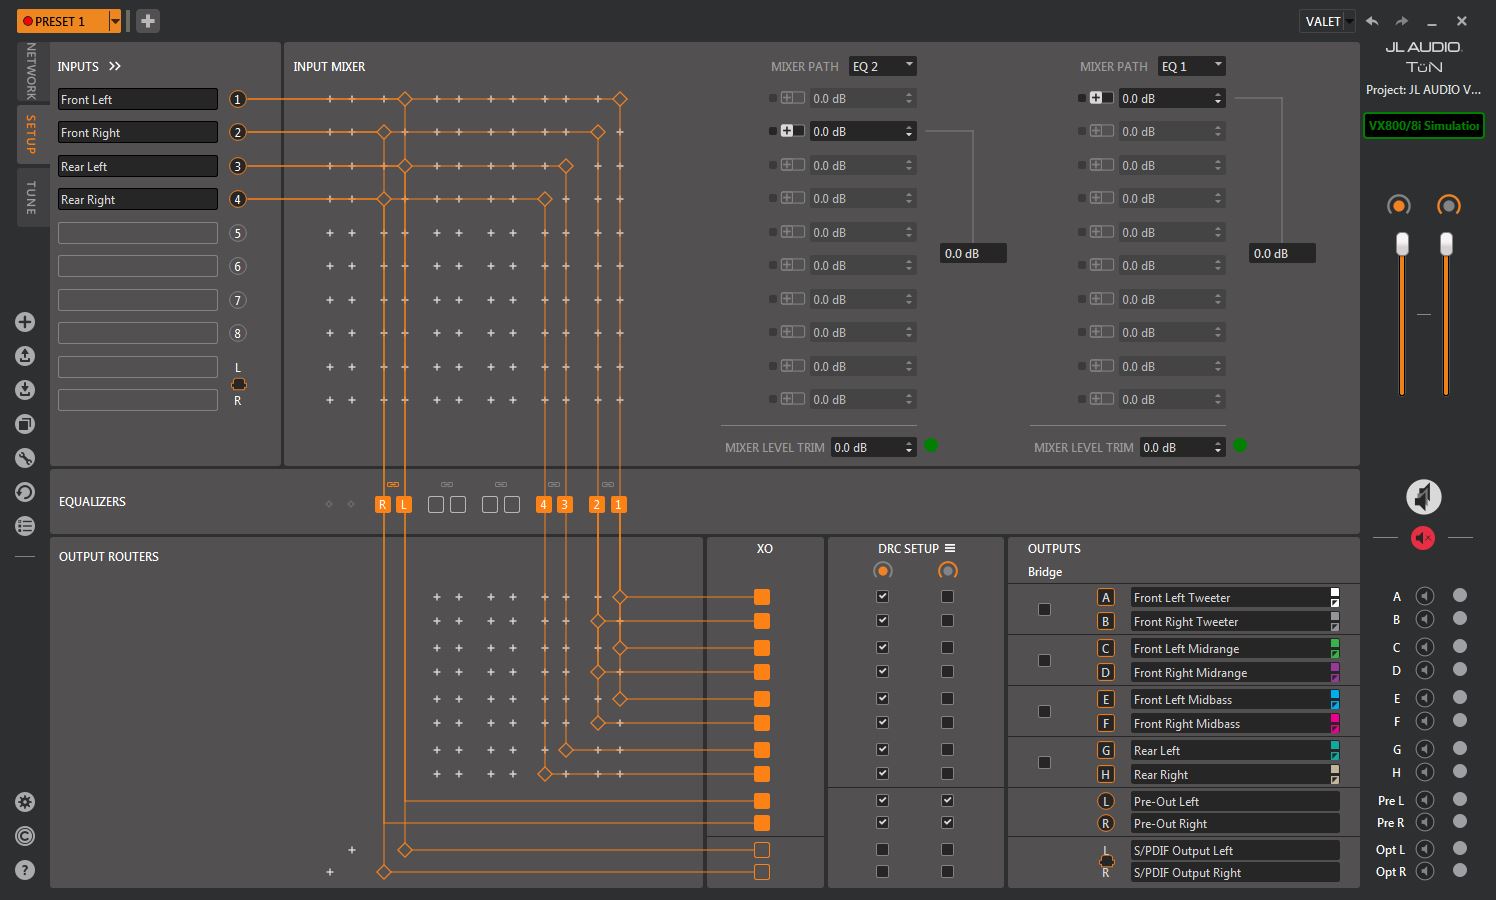1496x900 pixels.
Task: Open the VALET dropdown
Action: 1328,21
